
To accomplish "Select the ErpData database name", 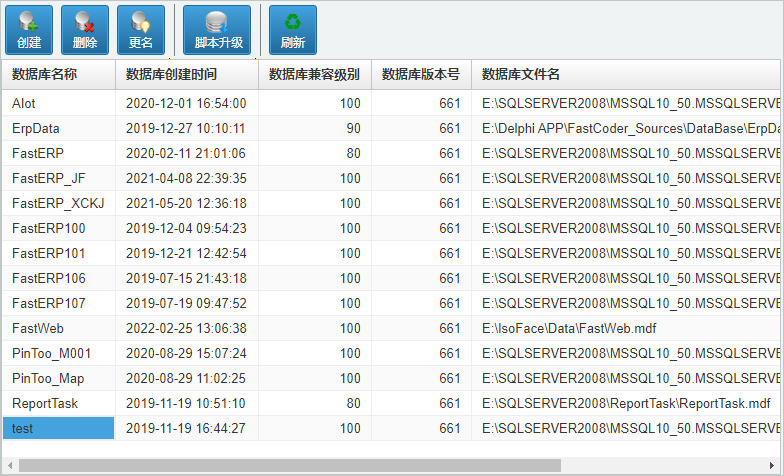I will point(36,128).
